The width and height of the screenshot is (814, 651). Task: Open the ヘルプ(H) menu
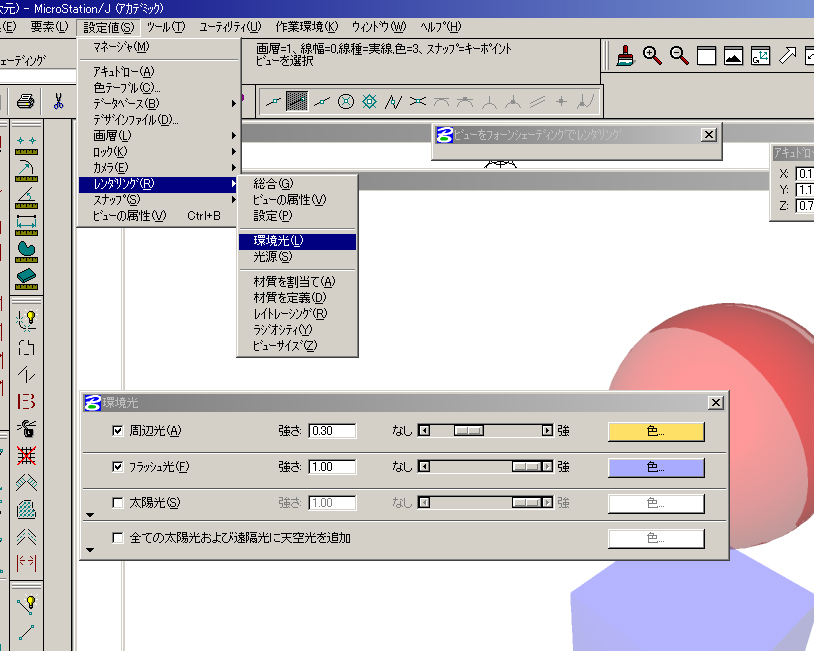440,27
